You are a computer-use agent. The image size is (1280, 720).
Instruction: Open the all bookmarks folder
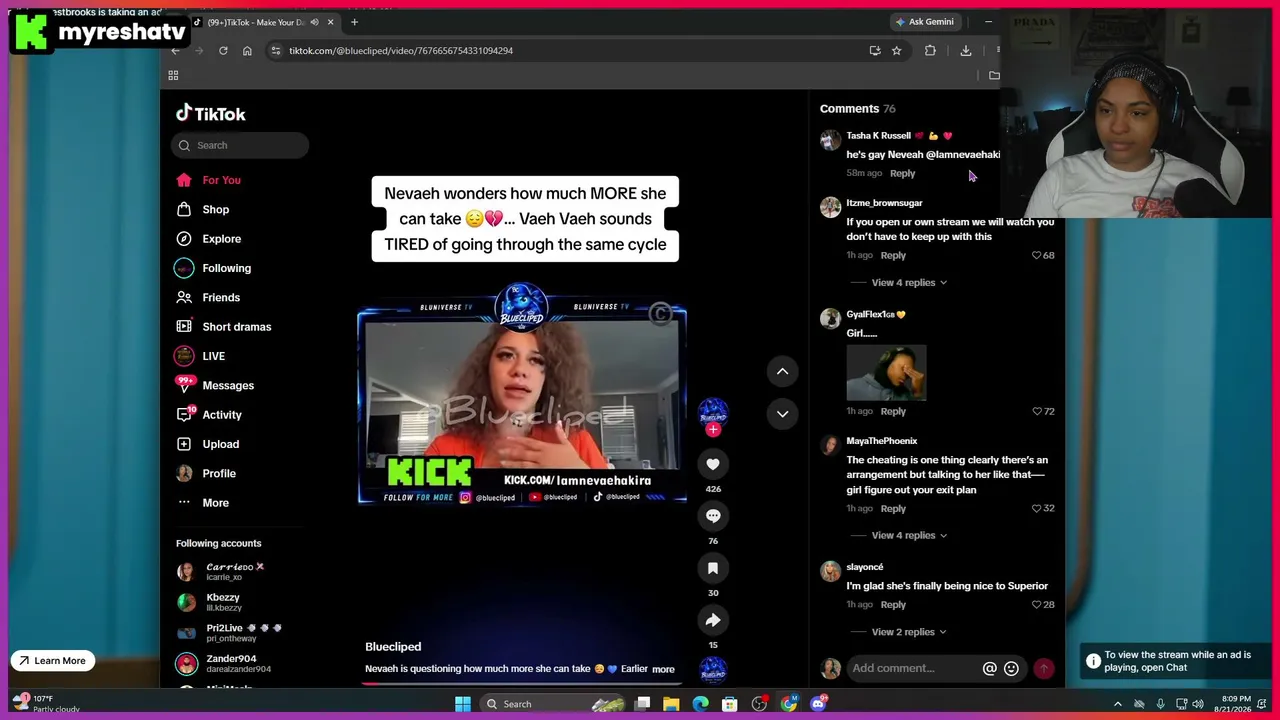(x=994, y=75)
